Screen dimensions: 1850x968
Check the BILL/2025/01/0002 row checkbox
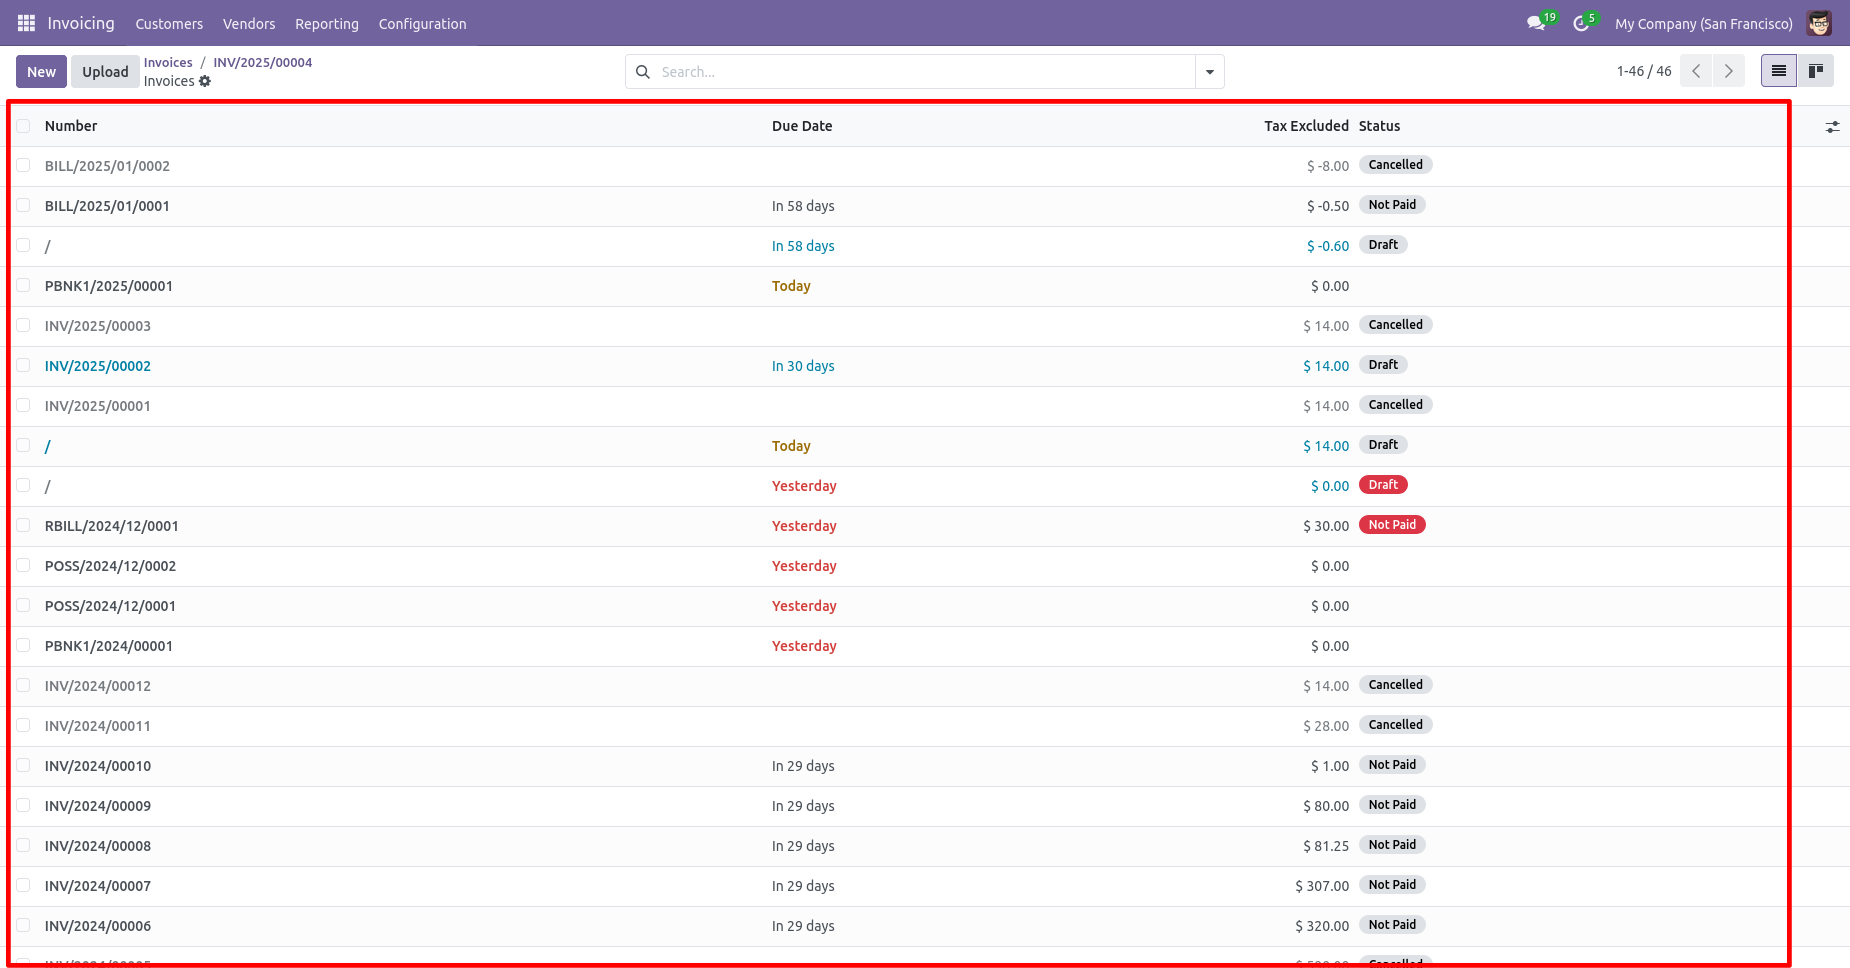23,165
